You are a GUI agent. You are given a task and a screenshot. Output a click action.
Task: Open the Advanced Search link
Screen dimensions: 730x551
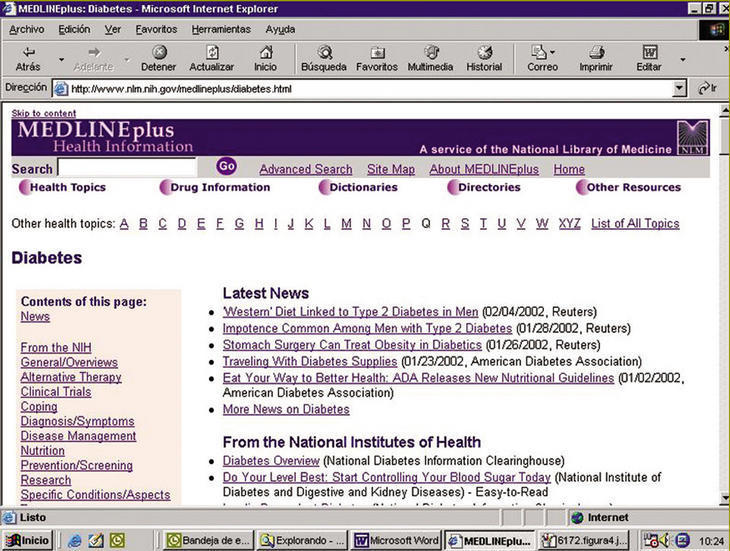[305, 169]
